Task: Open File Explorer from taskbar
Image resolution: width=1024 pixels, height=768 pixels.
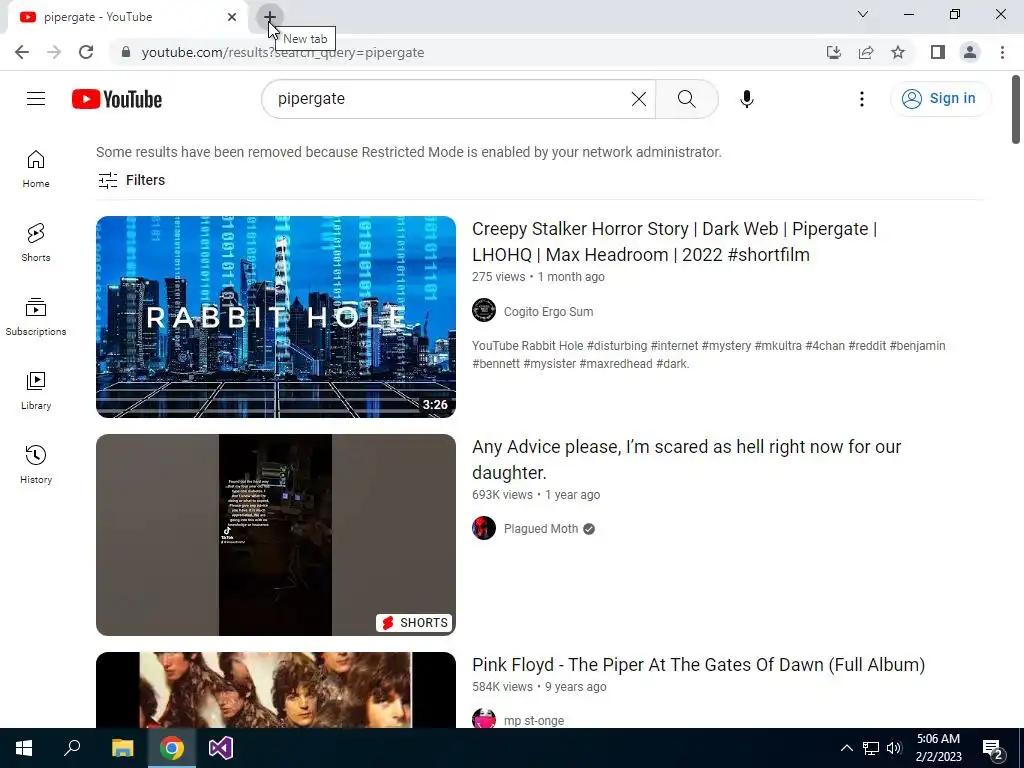Action: tap(122, 748)
